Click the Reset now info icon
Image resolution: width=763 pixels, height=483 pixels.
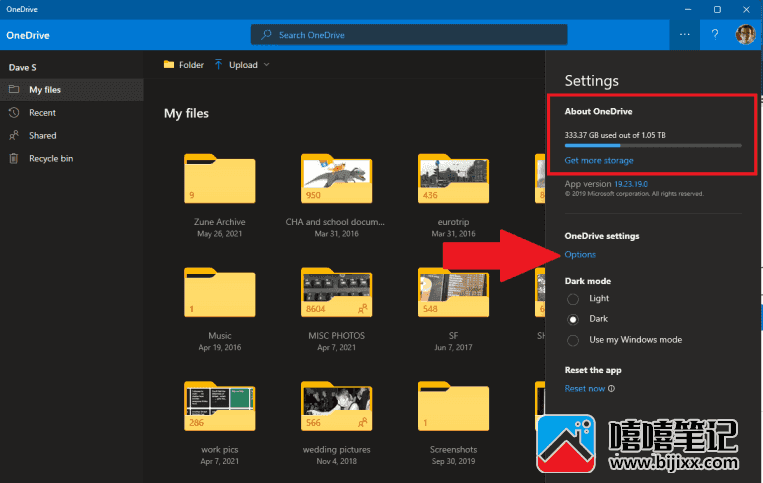pos(612,389)
